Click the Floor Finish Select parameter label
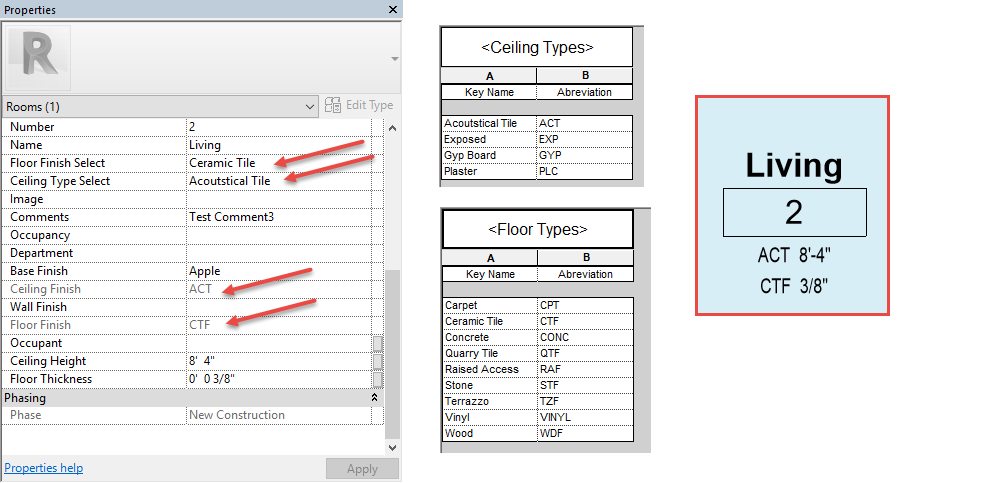The width and height of the screenshot is (988, 483). [x=57, y=163]
